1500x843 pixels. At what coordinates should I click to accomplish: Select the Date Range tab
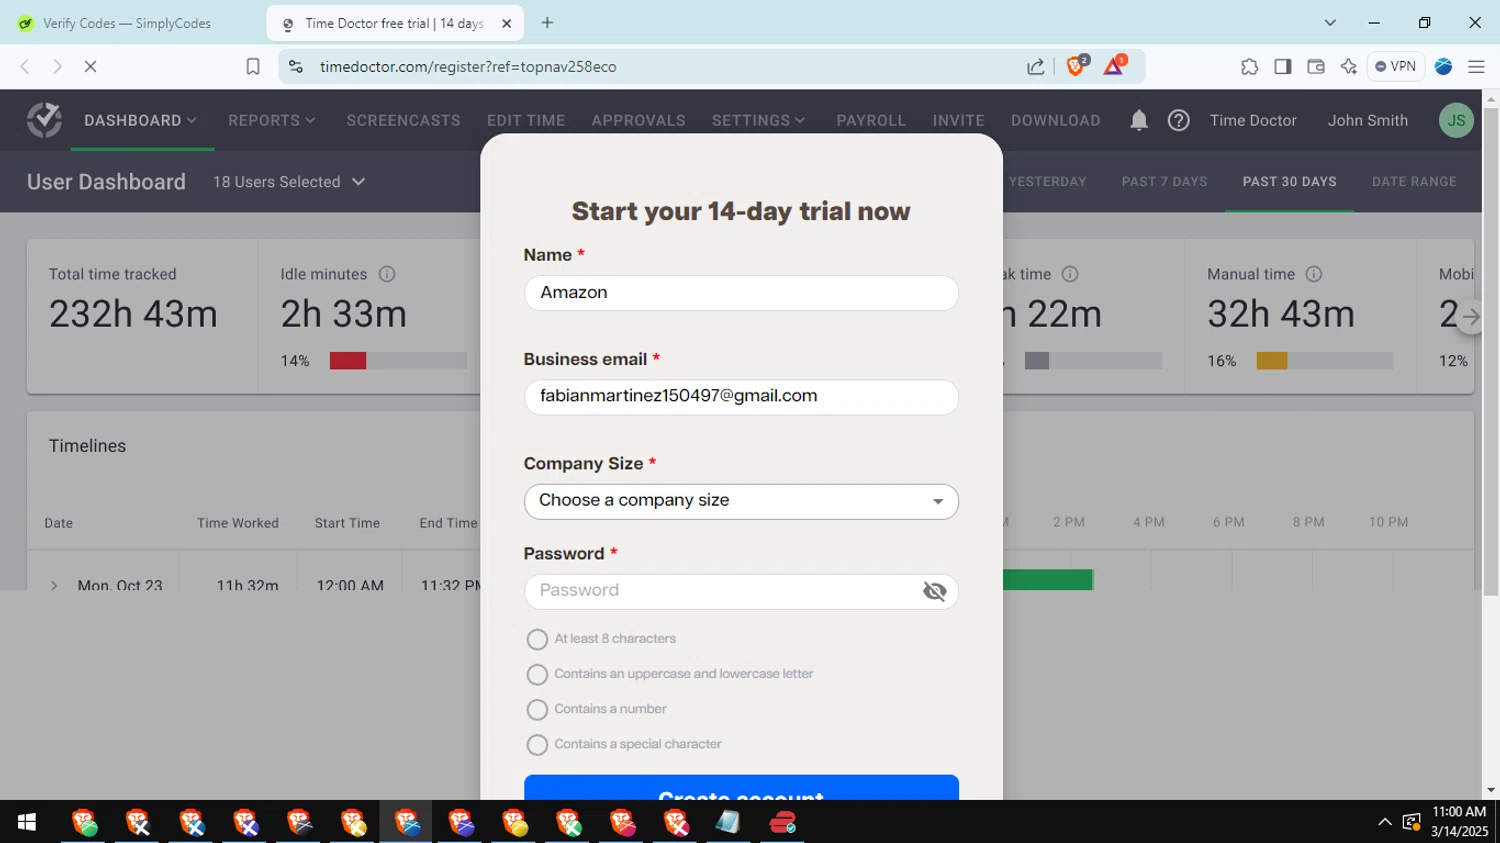click(1414, 182)
